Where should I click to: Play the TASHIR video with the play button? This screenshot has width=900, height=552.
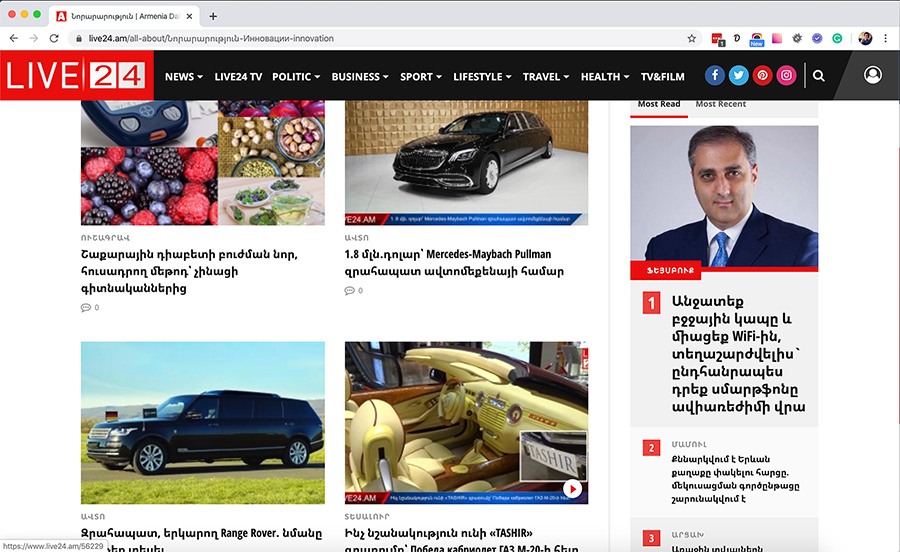pyautogui.click(x=572, y=489)
